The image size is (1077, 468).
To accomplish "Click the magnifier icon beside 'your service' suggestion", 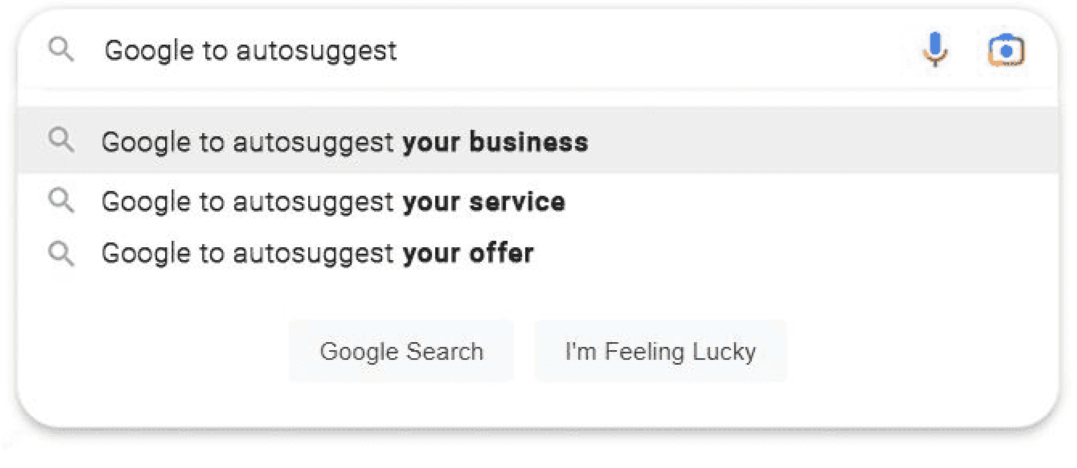I will click(x=61, y=201).
